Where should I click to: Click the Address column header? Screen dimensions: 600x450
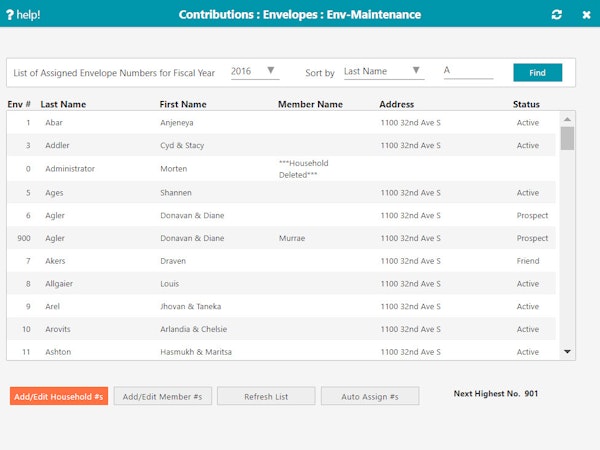(x=396, y=104)
